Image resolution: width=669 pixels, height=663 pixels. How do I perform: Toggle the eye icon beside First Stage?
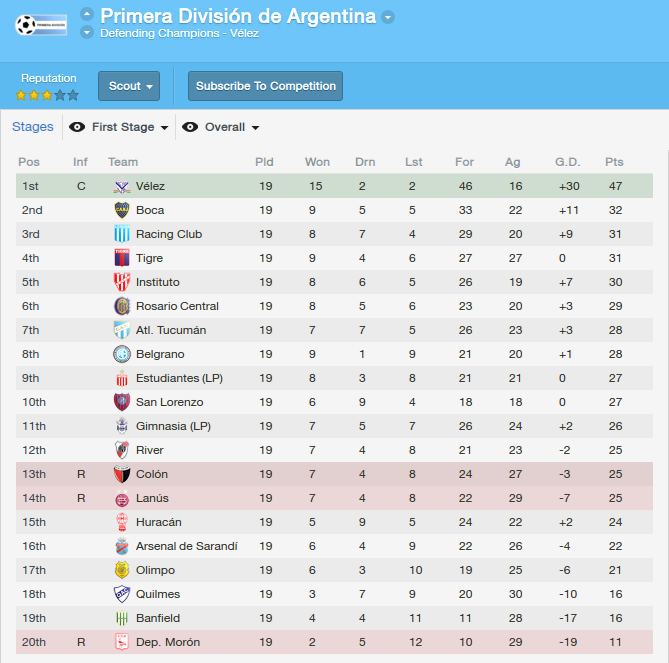[77, 127]
